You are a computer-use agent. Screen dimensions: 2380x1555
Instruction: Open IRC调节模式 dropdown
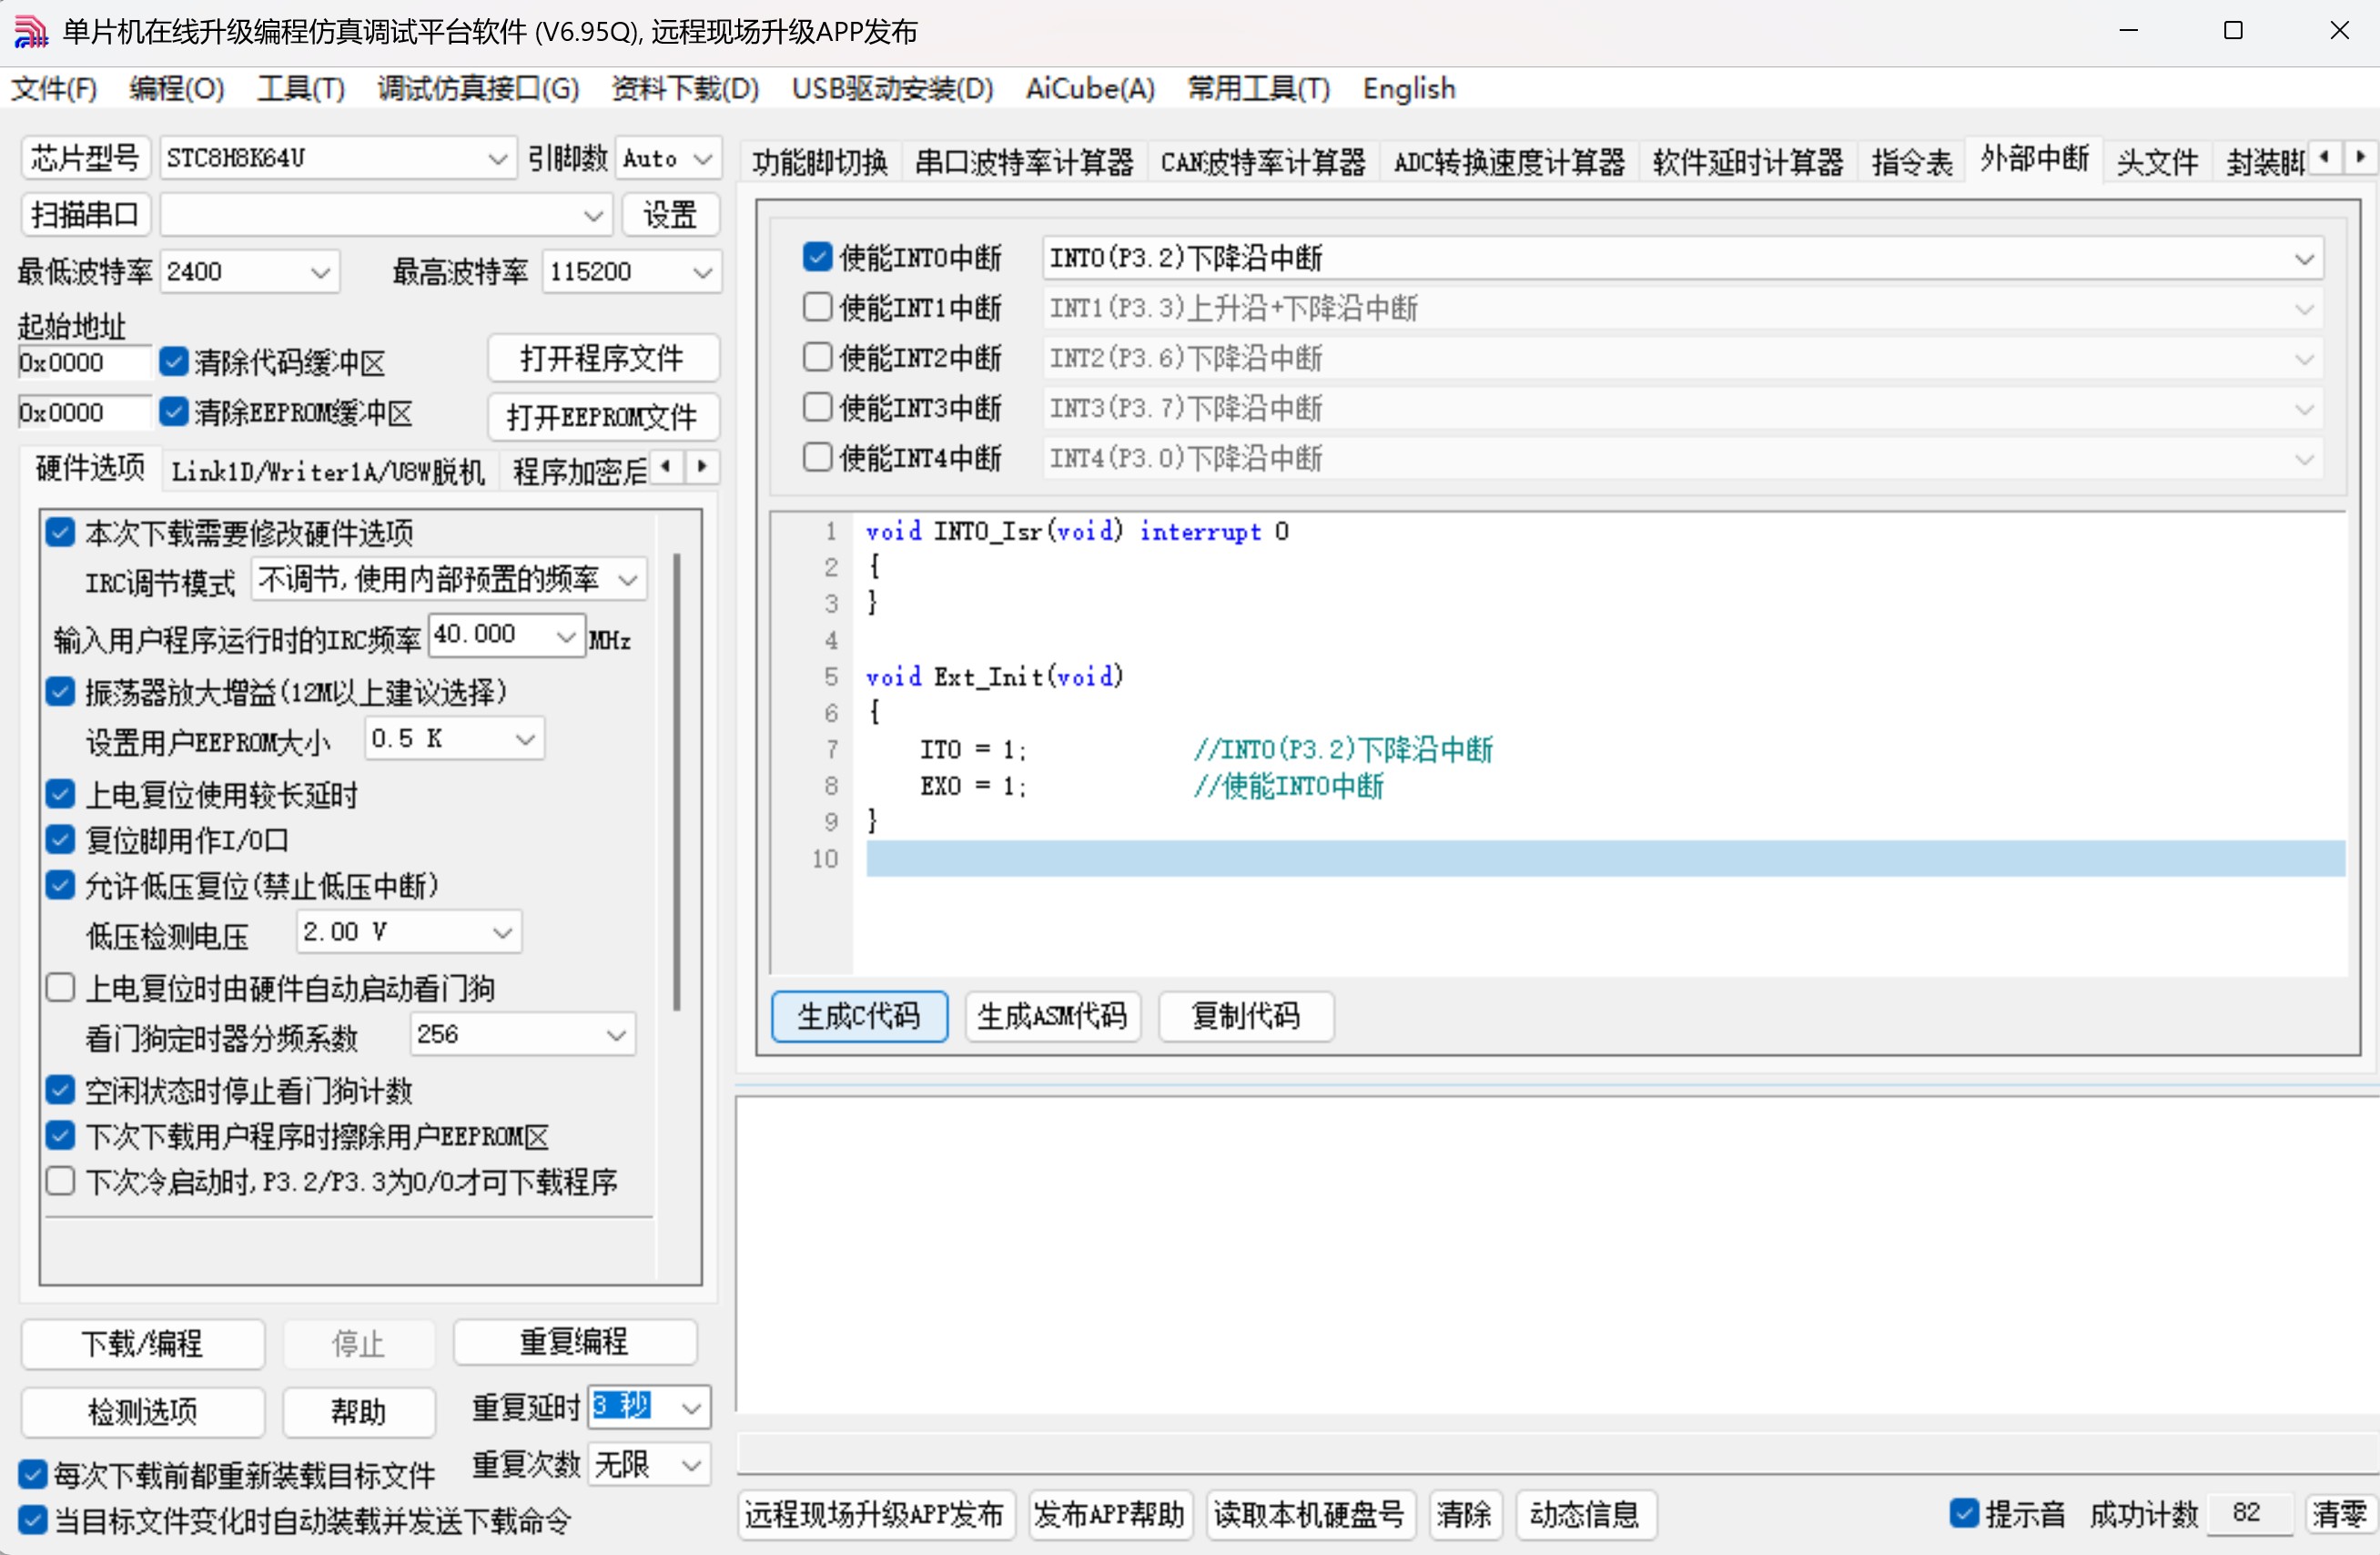point(449,579)
